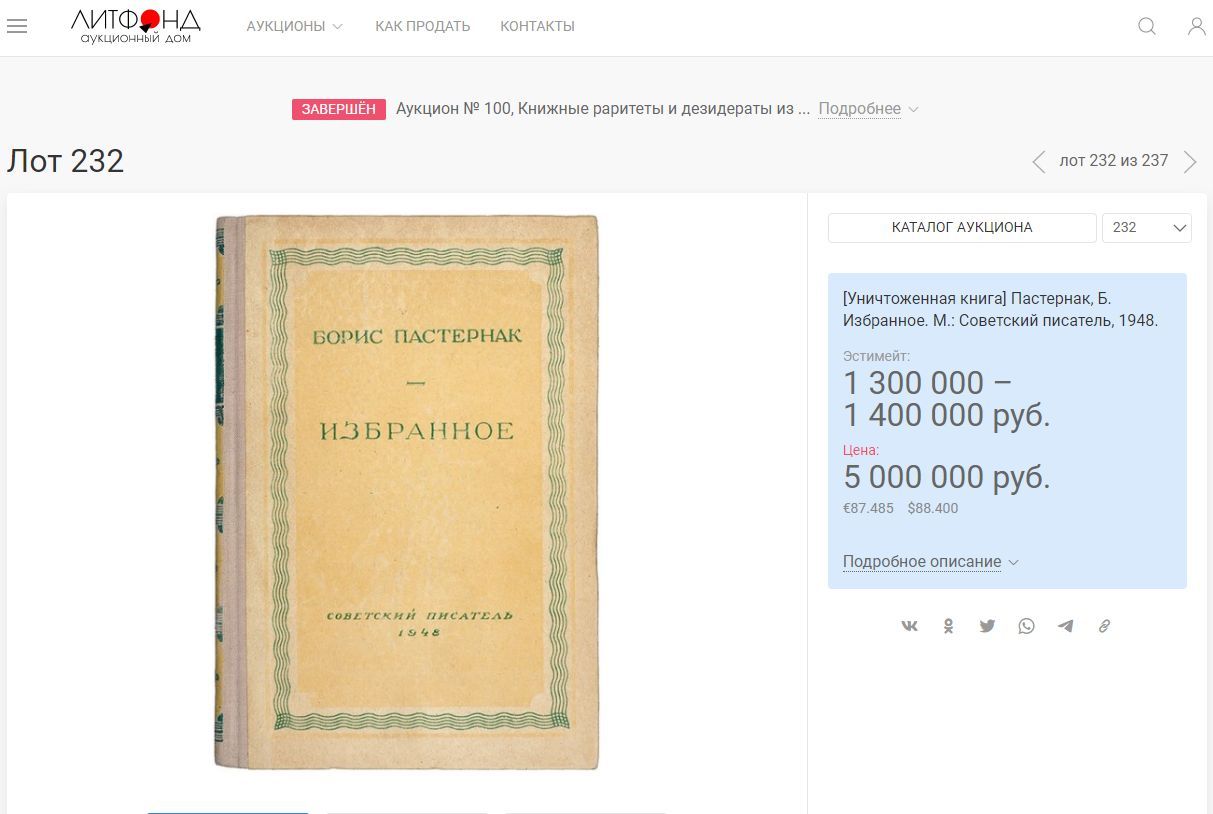Share lot on VK
Screen dimensions: 1213x814
click(909, 626)
